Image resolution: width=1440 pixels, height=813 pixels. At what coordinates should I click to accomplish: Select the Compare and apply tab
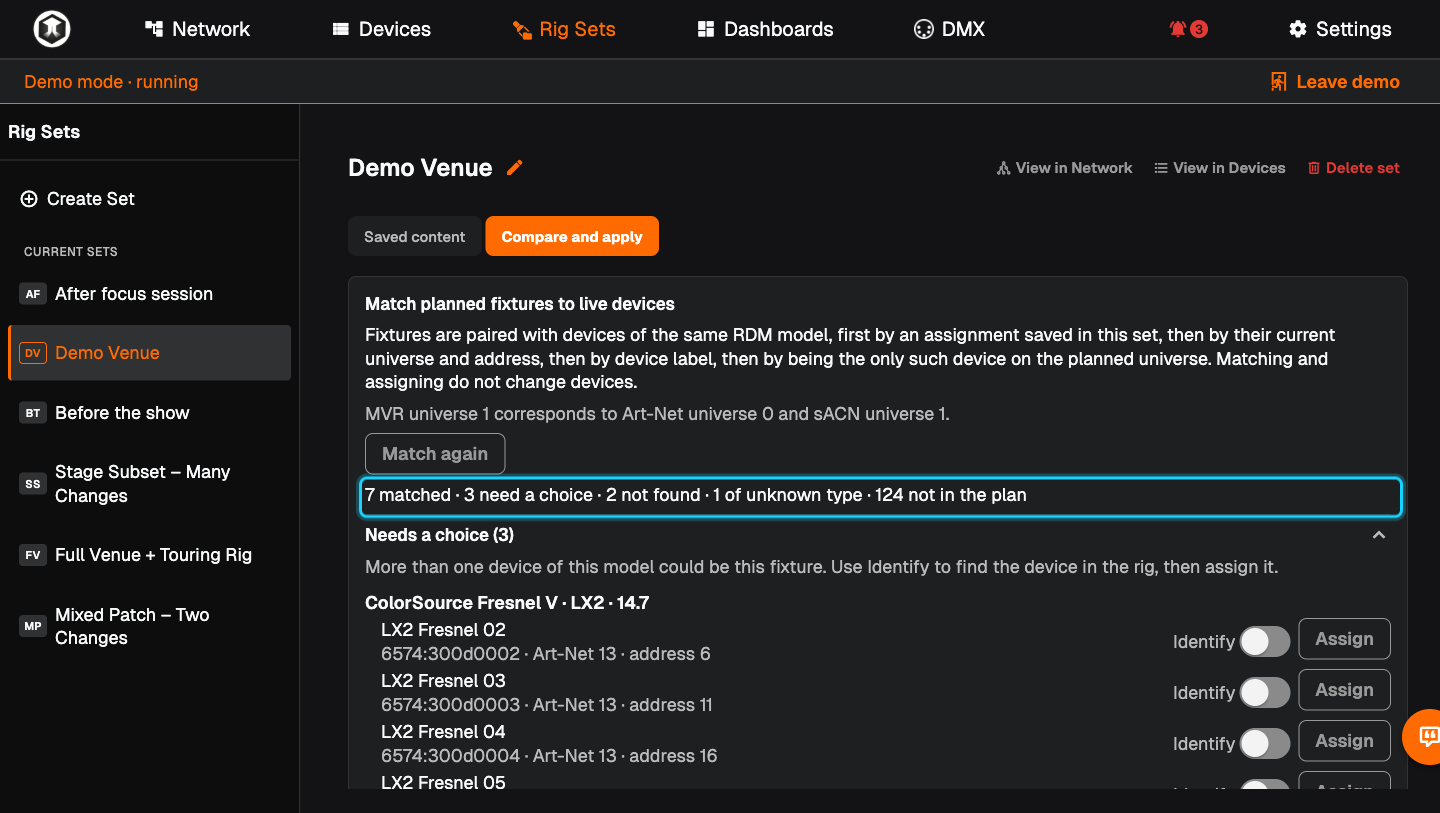tap(572, 237)
